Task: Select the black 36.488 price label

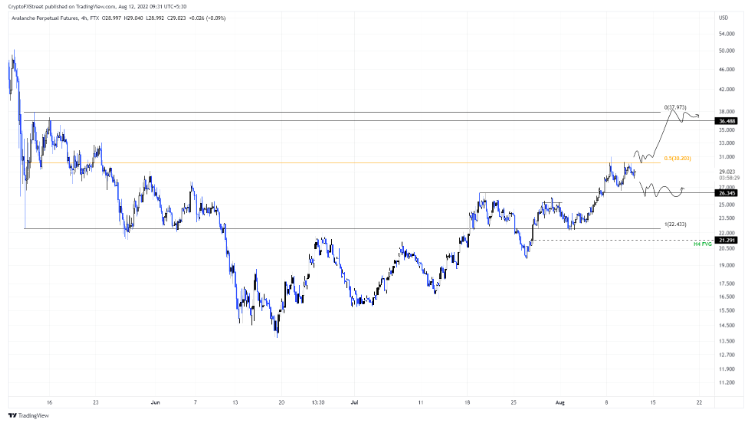Action: pyautogui.click(x=726, y=121)
